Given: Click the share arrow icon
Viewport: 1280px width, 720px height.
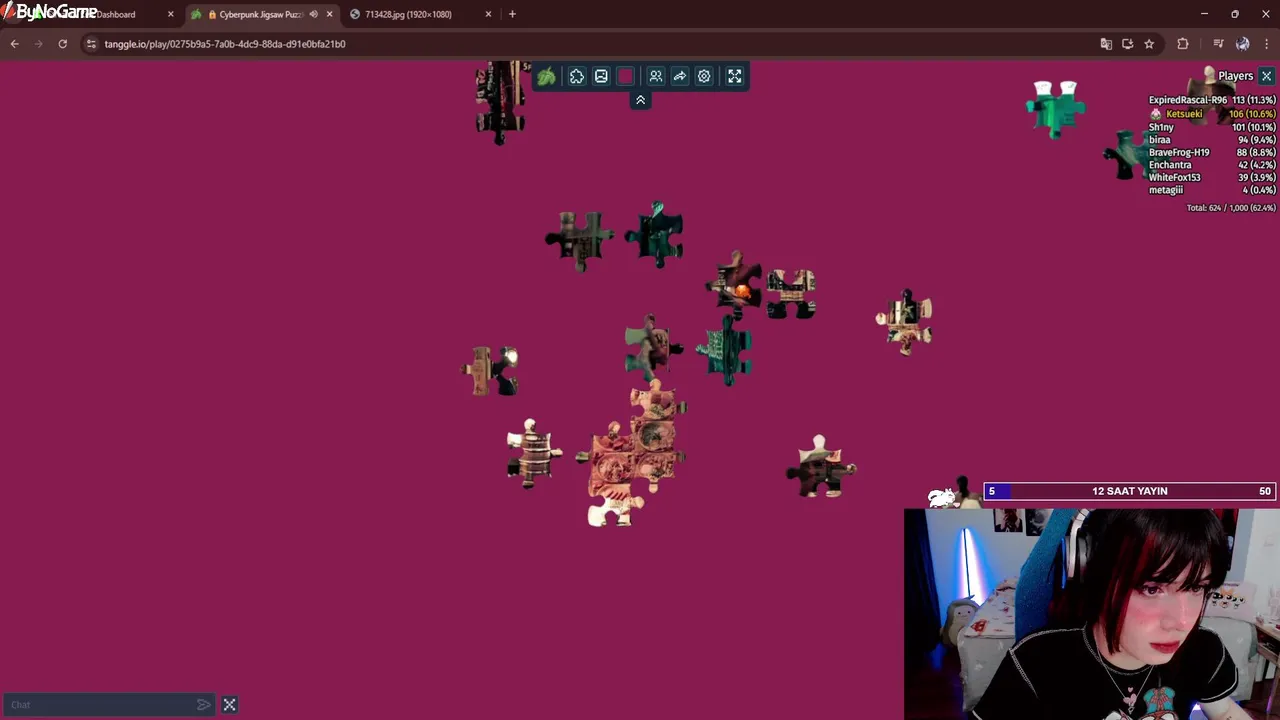Looking at the screenshot, I should (680, 76).
